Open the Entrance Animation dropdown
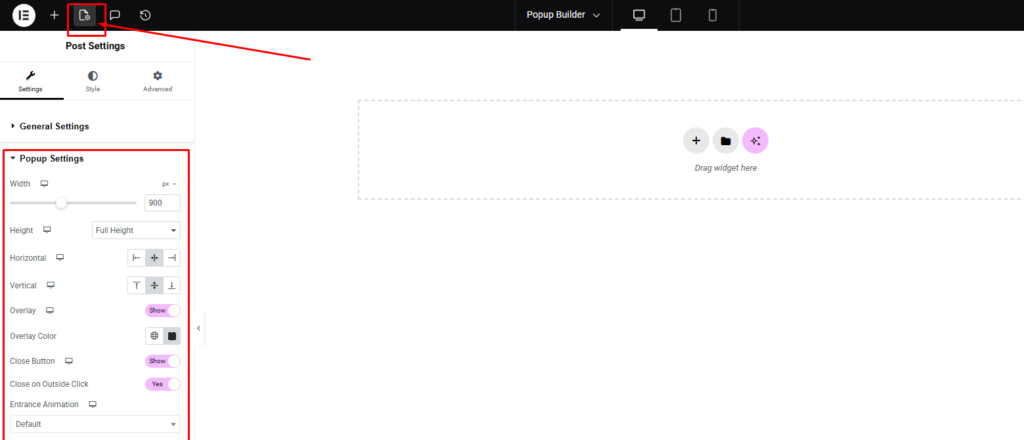Viewport: 1024px width, 440px height. click(95, 424)
